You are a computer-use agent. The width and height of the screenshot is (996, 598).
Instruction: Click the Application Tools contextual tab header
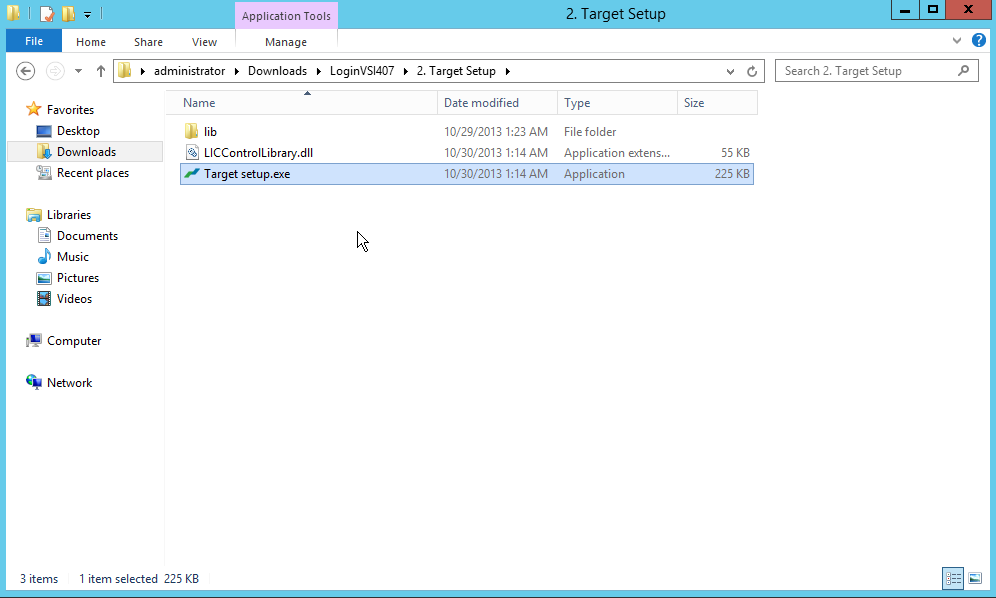(x=286, y=16)
